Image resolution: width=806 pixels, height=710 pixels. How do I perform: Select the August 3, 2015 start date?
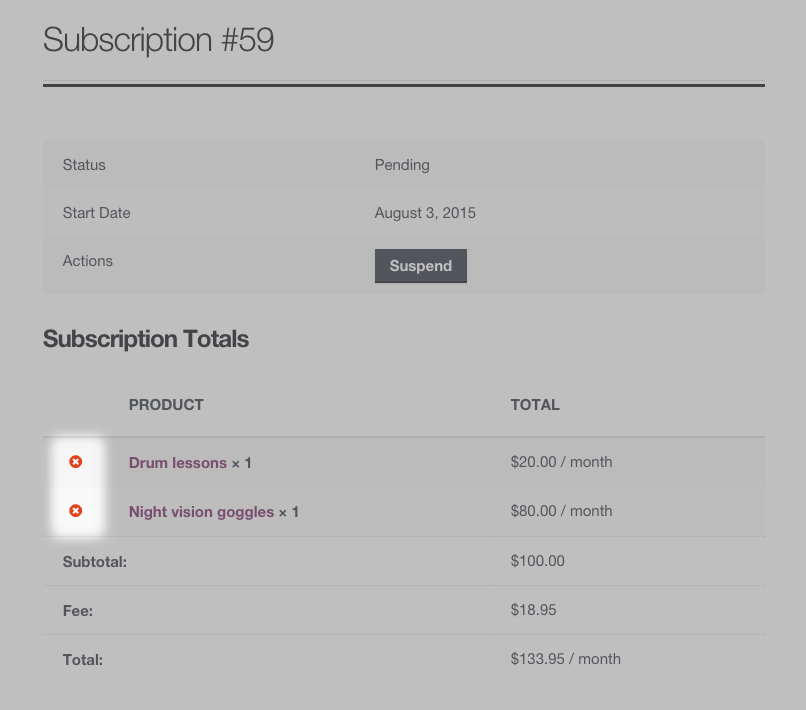click(x=425, y=213)
